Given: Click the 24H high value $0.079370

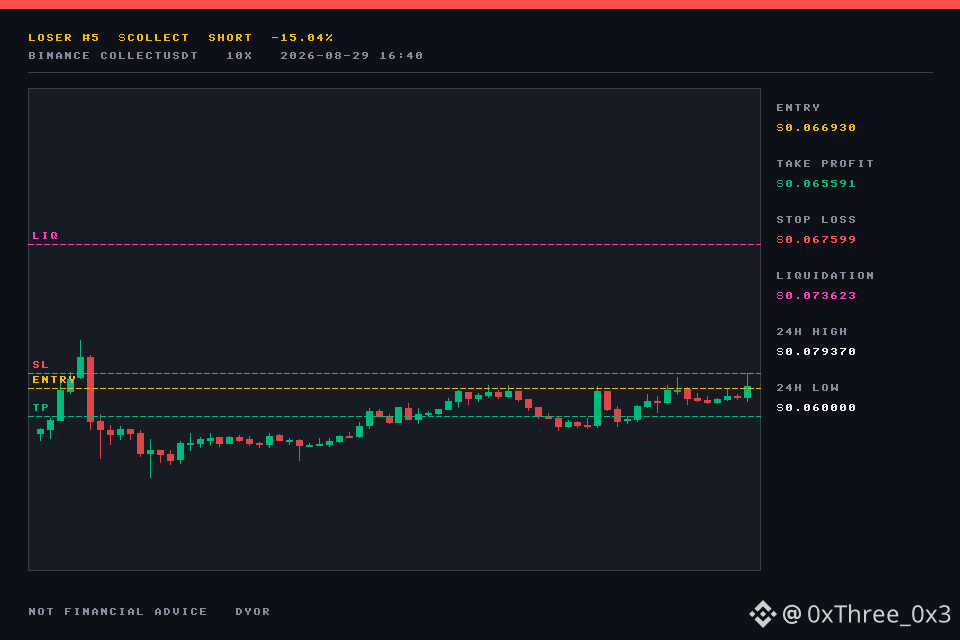Looking at the screenshot, I should point(816,352).
